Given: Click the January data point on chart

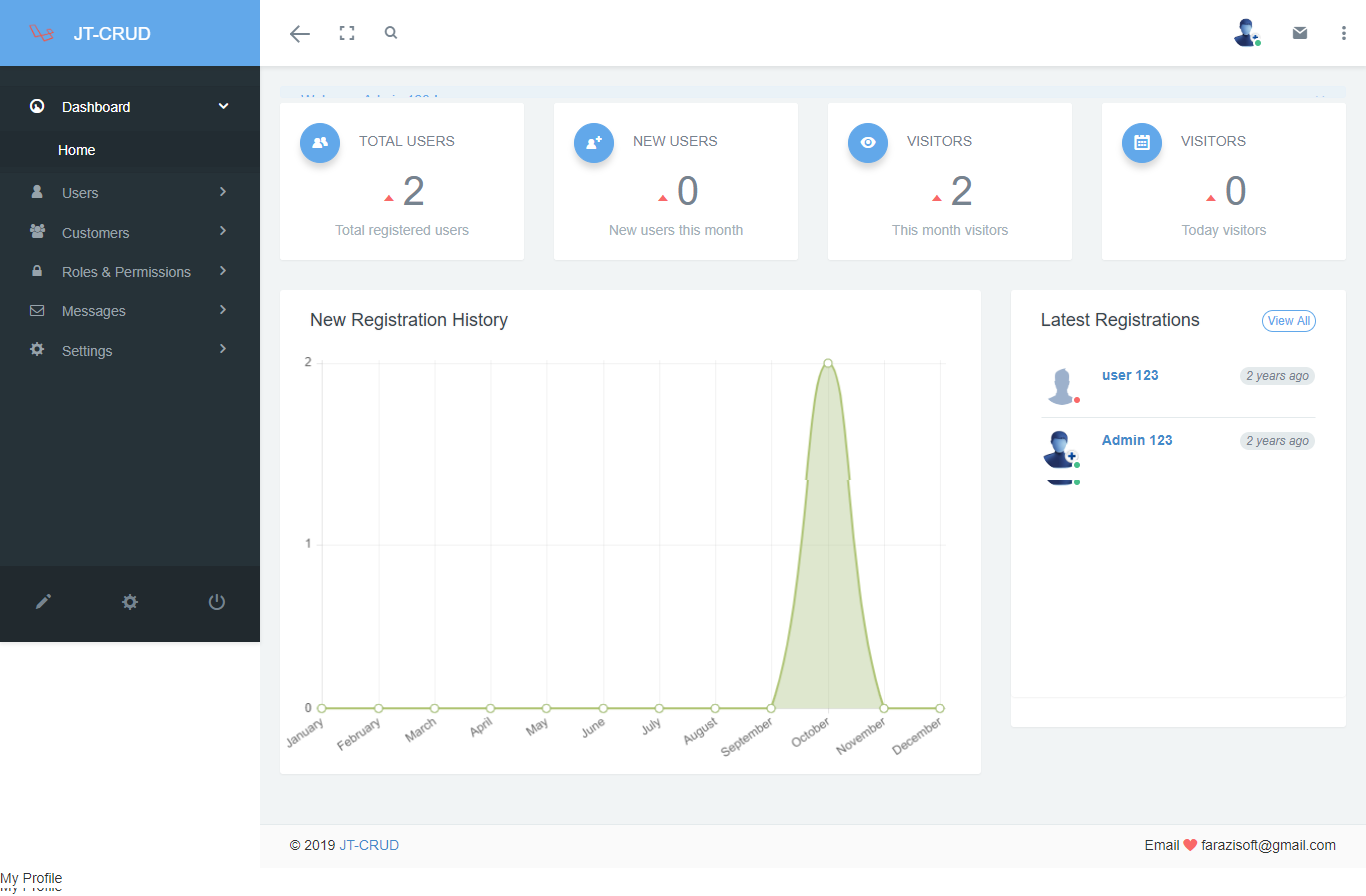Looking at the screenshot, I should click(322, 708).
